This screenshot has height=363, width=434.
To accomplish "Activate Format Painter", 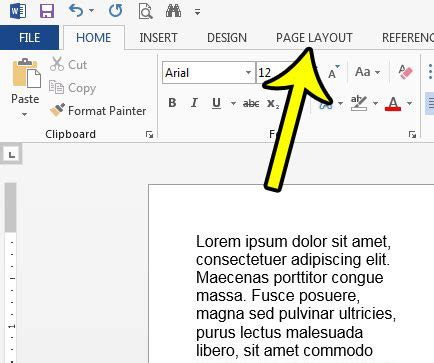I will [x=98, y=111].
